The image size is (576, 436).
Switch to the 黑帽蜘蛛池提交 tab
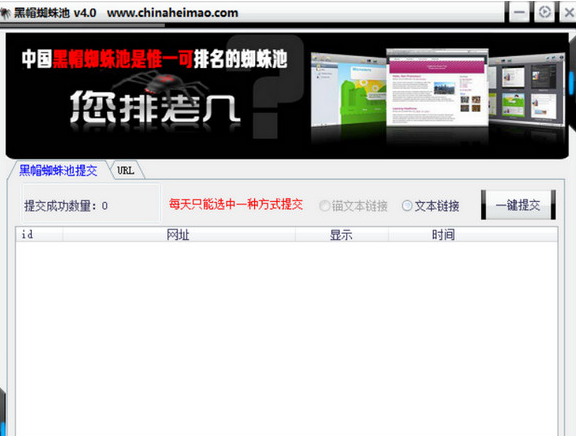click(x=58, y=170)
